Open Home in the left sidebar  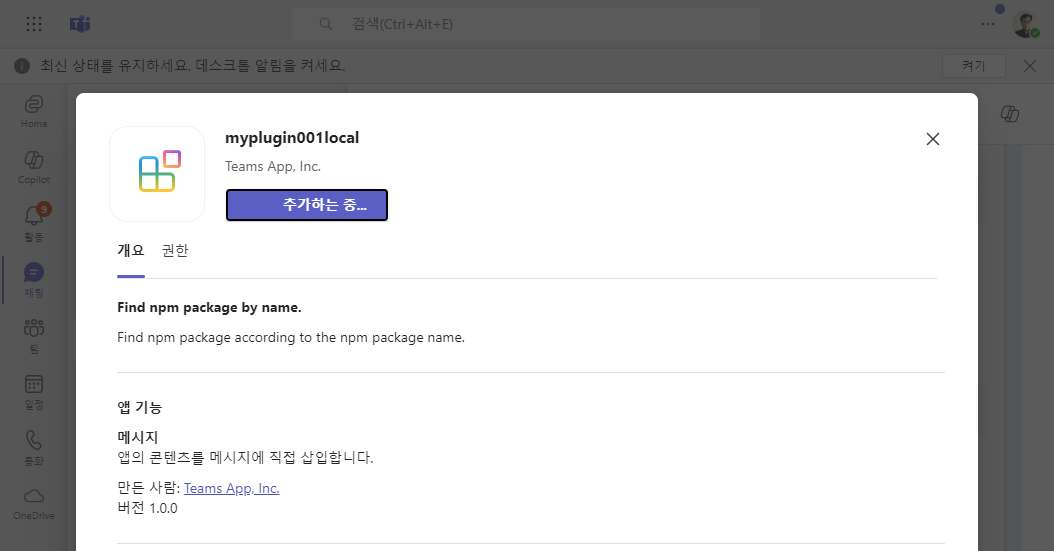point(34,112)
